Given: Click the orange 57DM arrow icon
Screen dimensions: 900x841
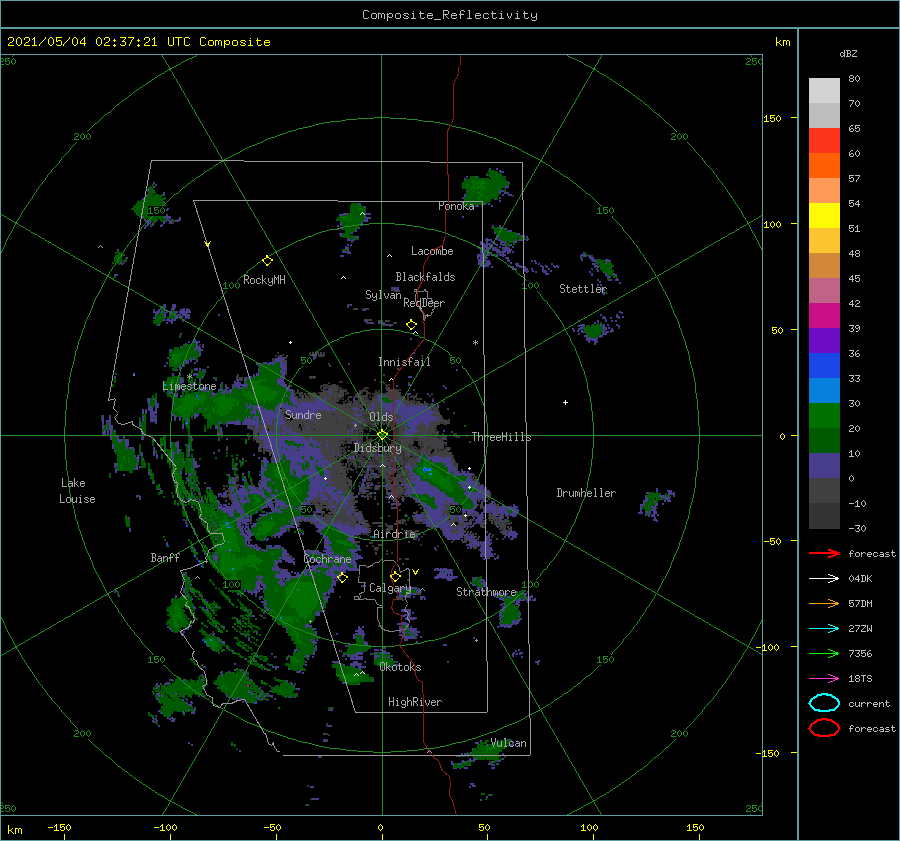Looking at the screenshot, I should (x=824, y=603).
